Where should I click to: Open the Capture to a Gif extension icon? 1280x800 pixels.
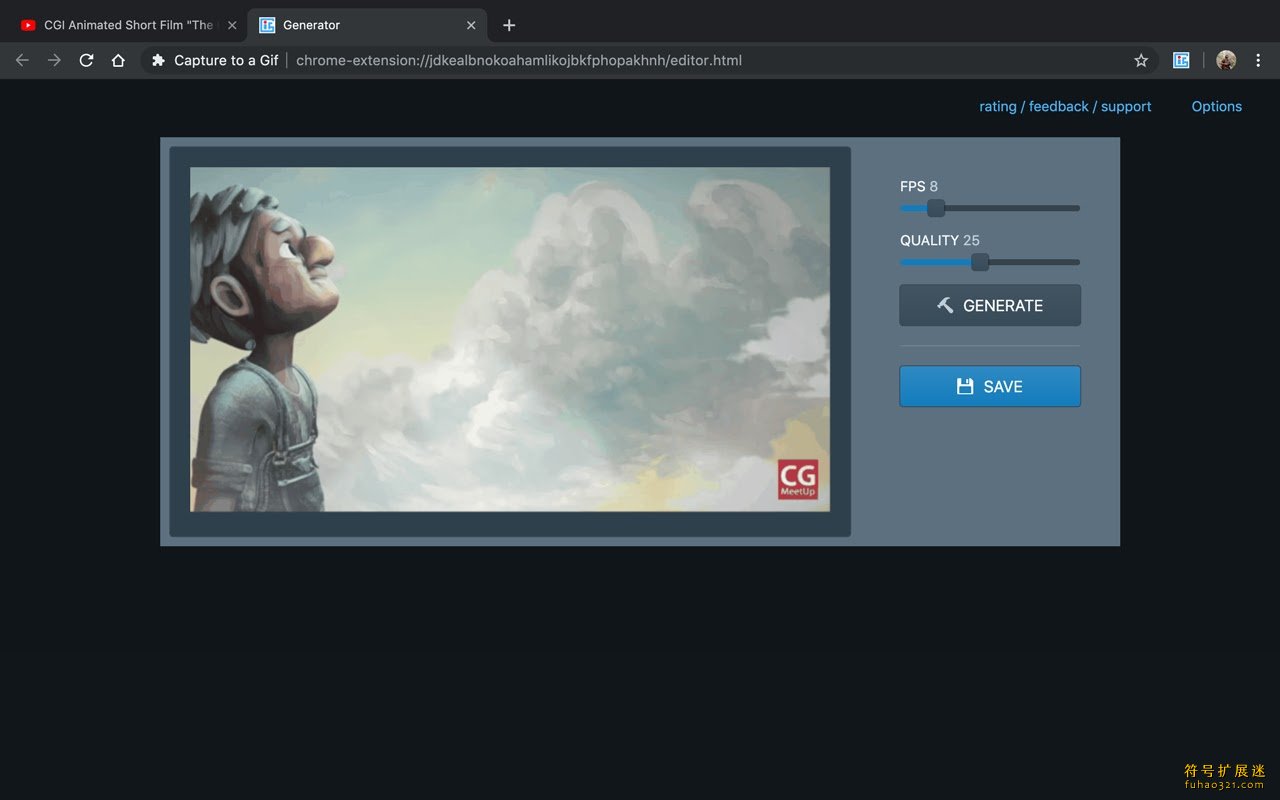(x=1181, y=60)
